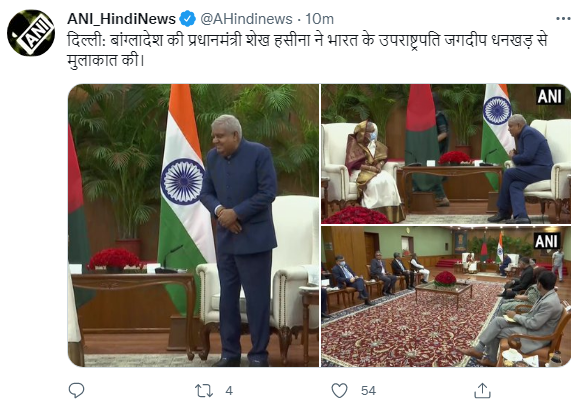Open the share upload icon

(x=483, y=391)
